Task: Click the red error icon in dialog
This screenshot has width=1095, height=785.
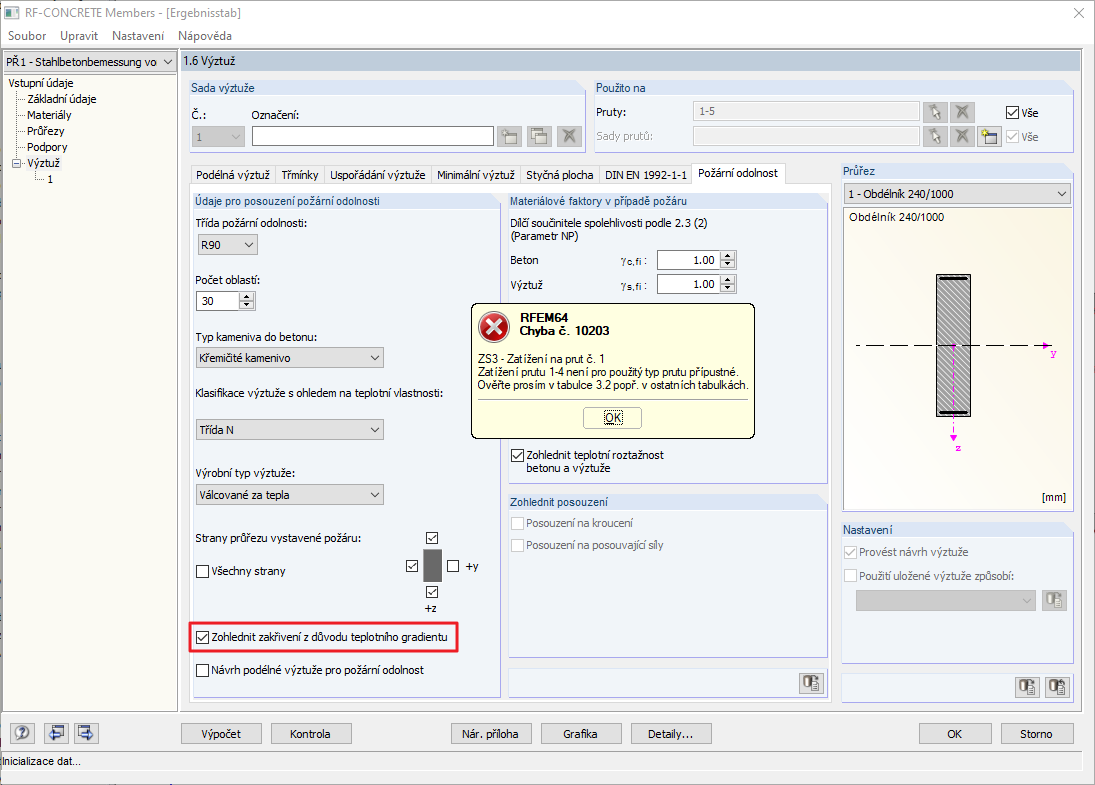Action: (494, 327)
